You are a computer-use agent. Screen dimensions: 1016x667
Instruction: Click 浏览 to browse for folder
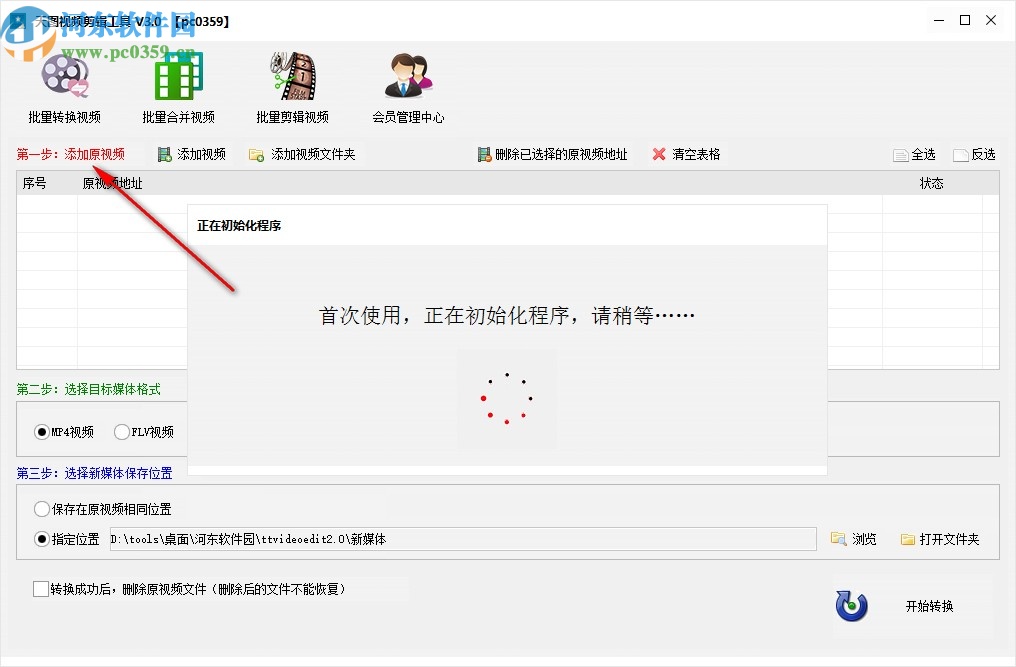click(x=854, y=539)
